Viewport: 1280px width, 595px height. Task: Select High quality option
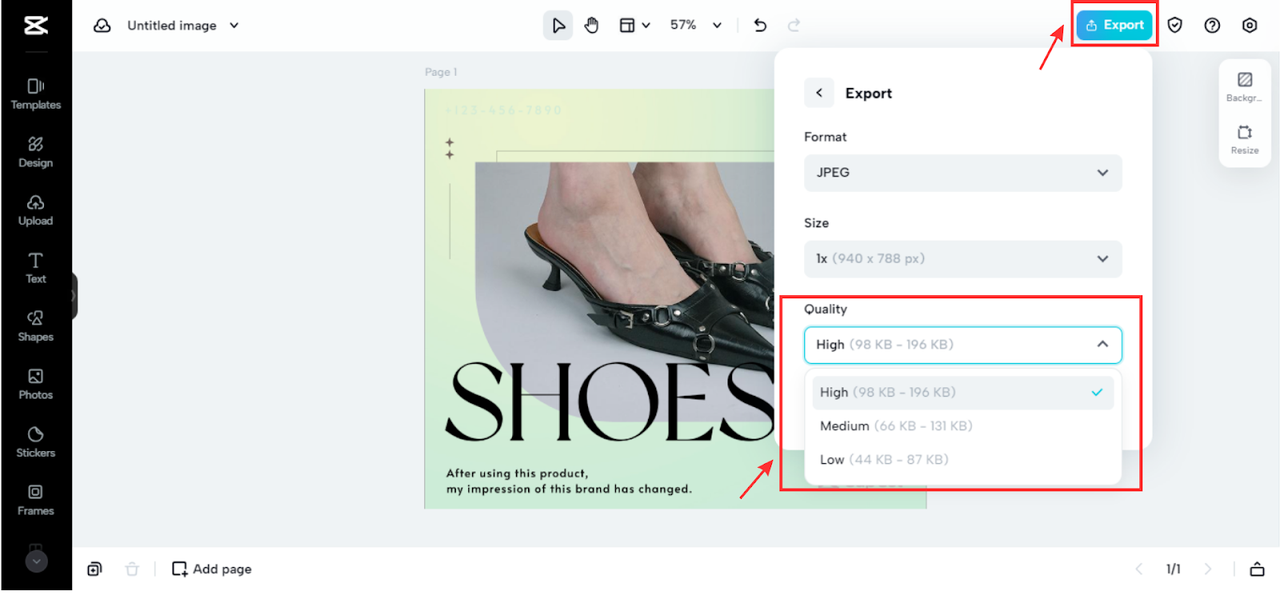(963, 392)
